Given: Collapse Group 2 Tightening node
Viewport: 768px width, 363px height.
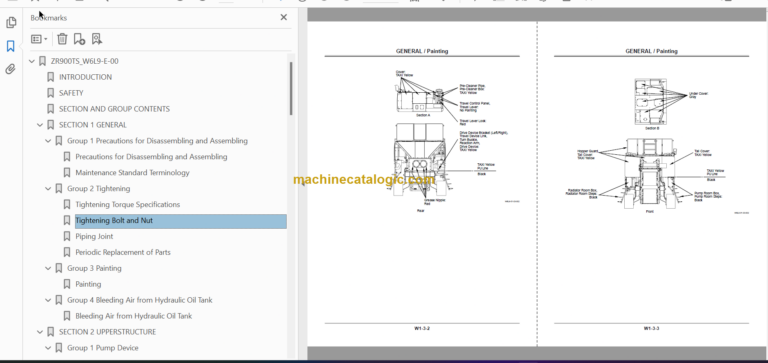Looking at the screenshot, I should coord(48,189).
